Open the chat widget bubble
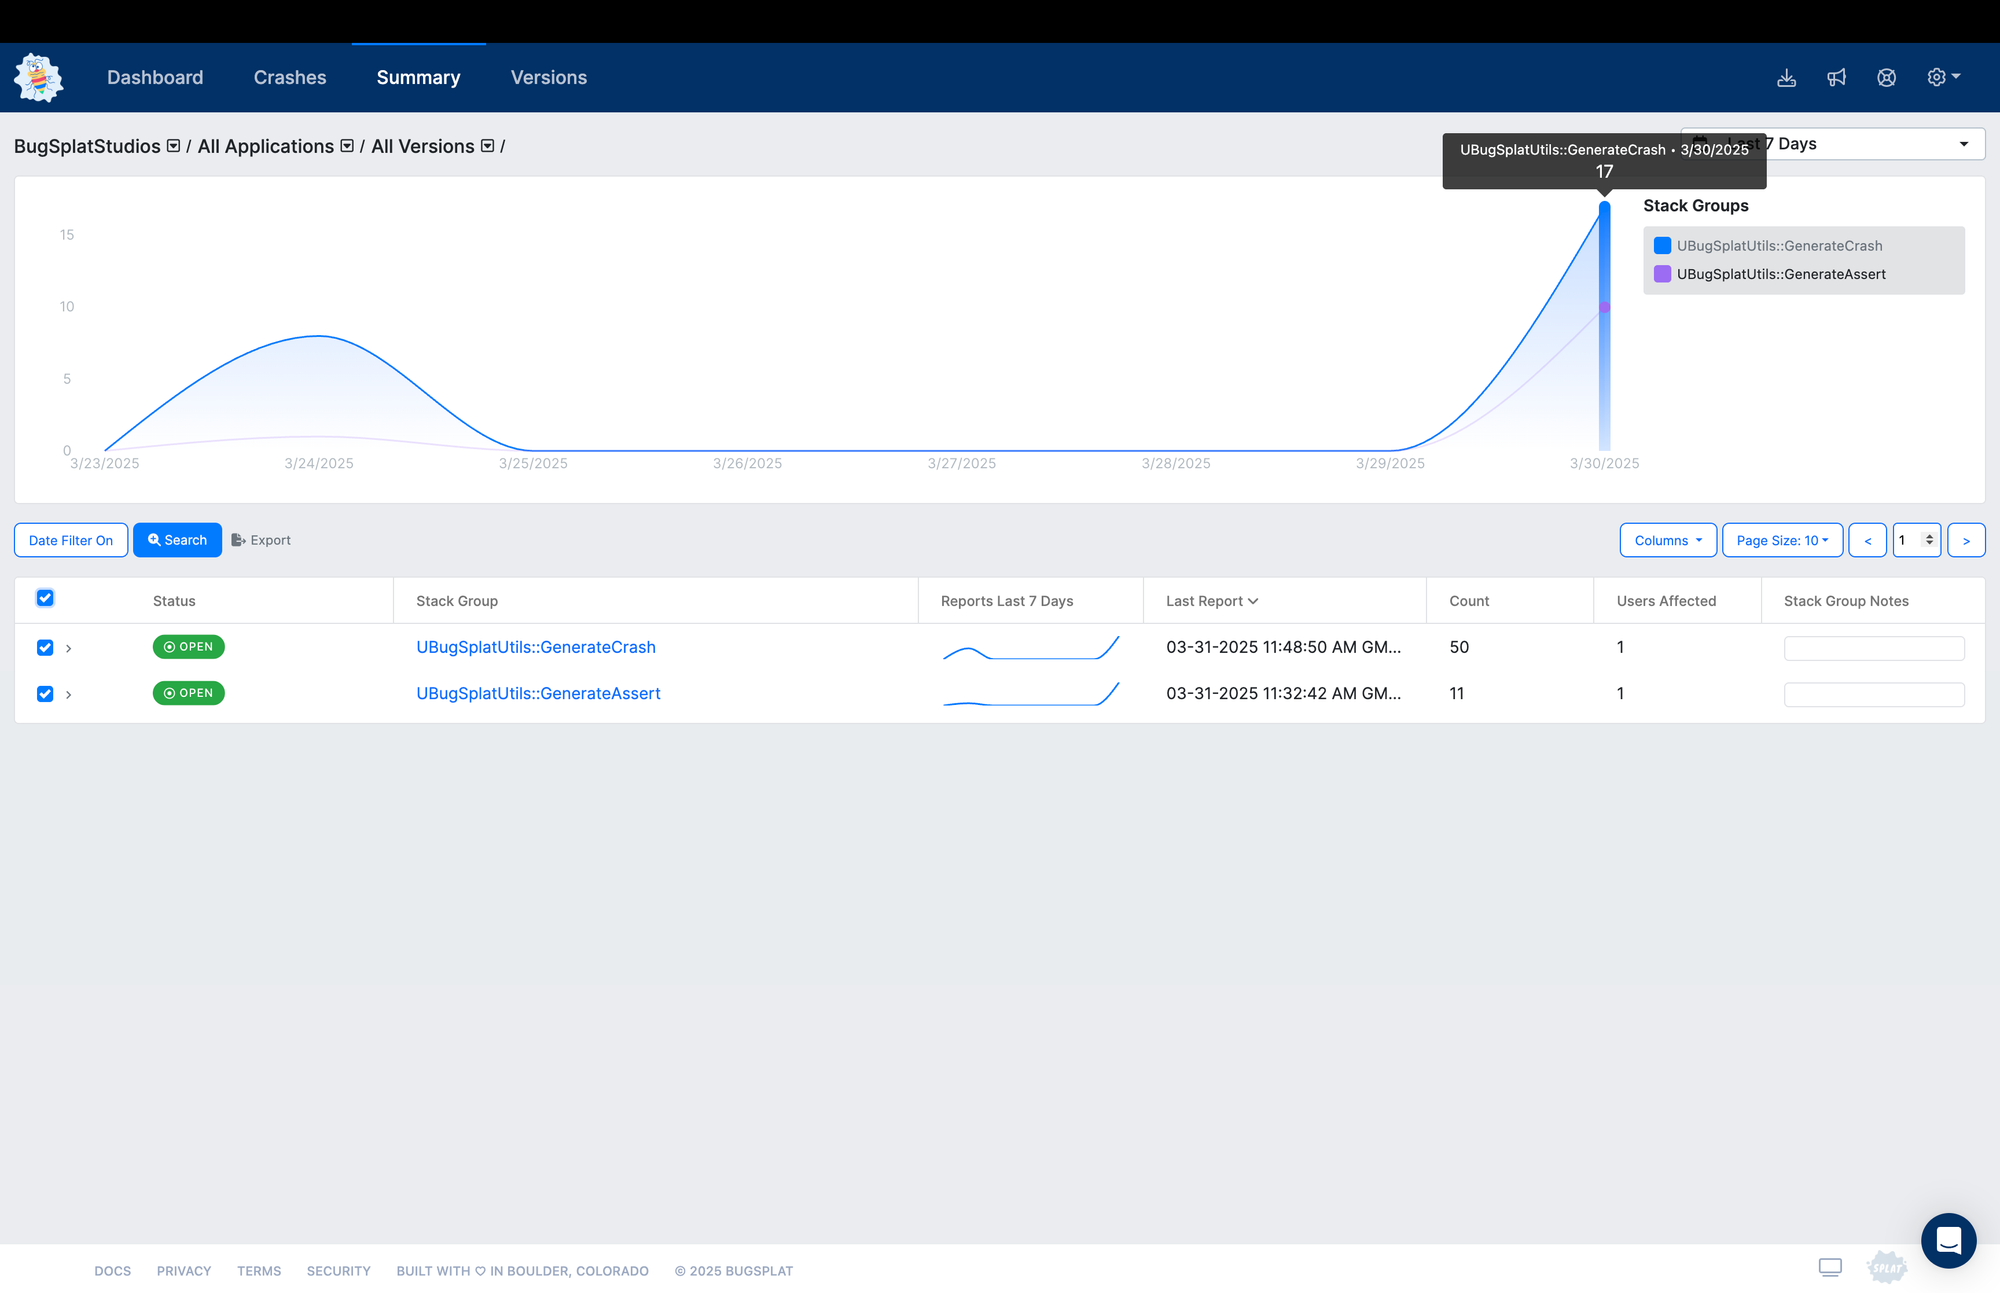Image resolution: width=2000 pixels, height=1293 pixels. click(1948, 1240)
